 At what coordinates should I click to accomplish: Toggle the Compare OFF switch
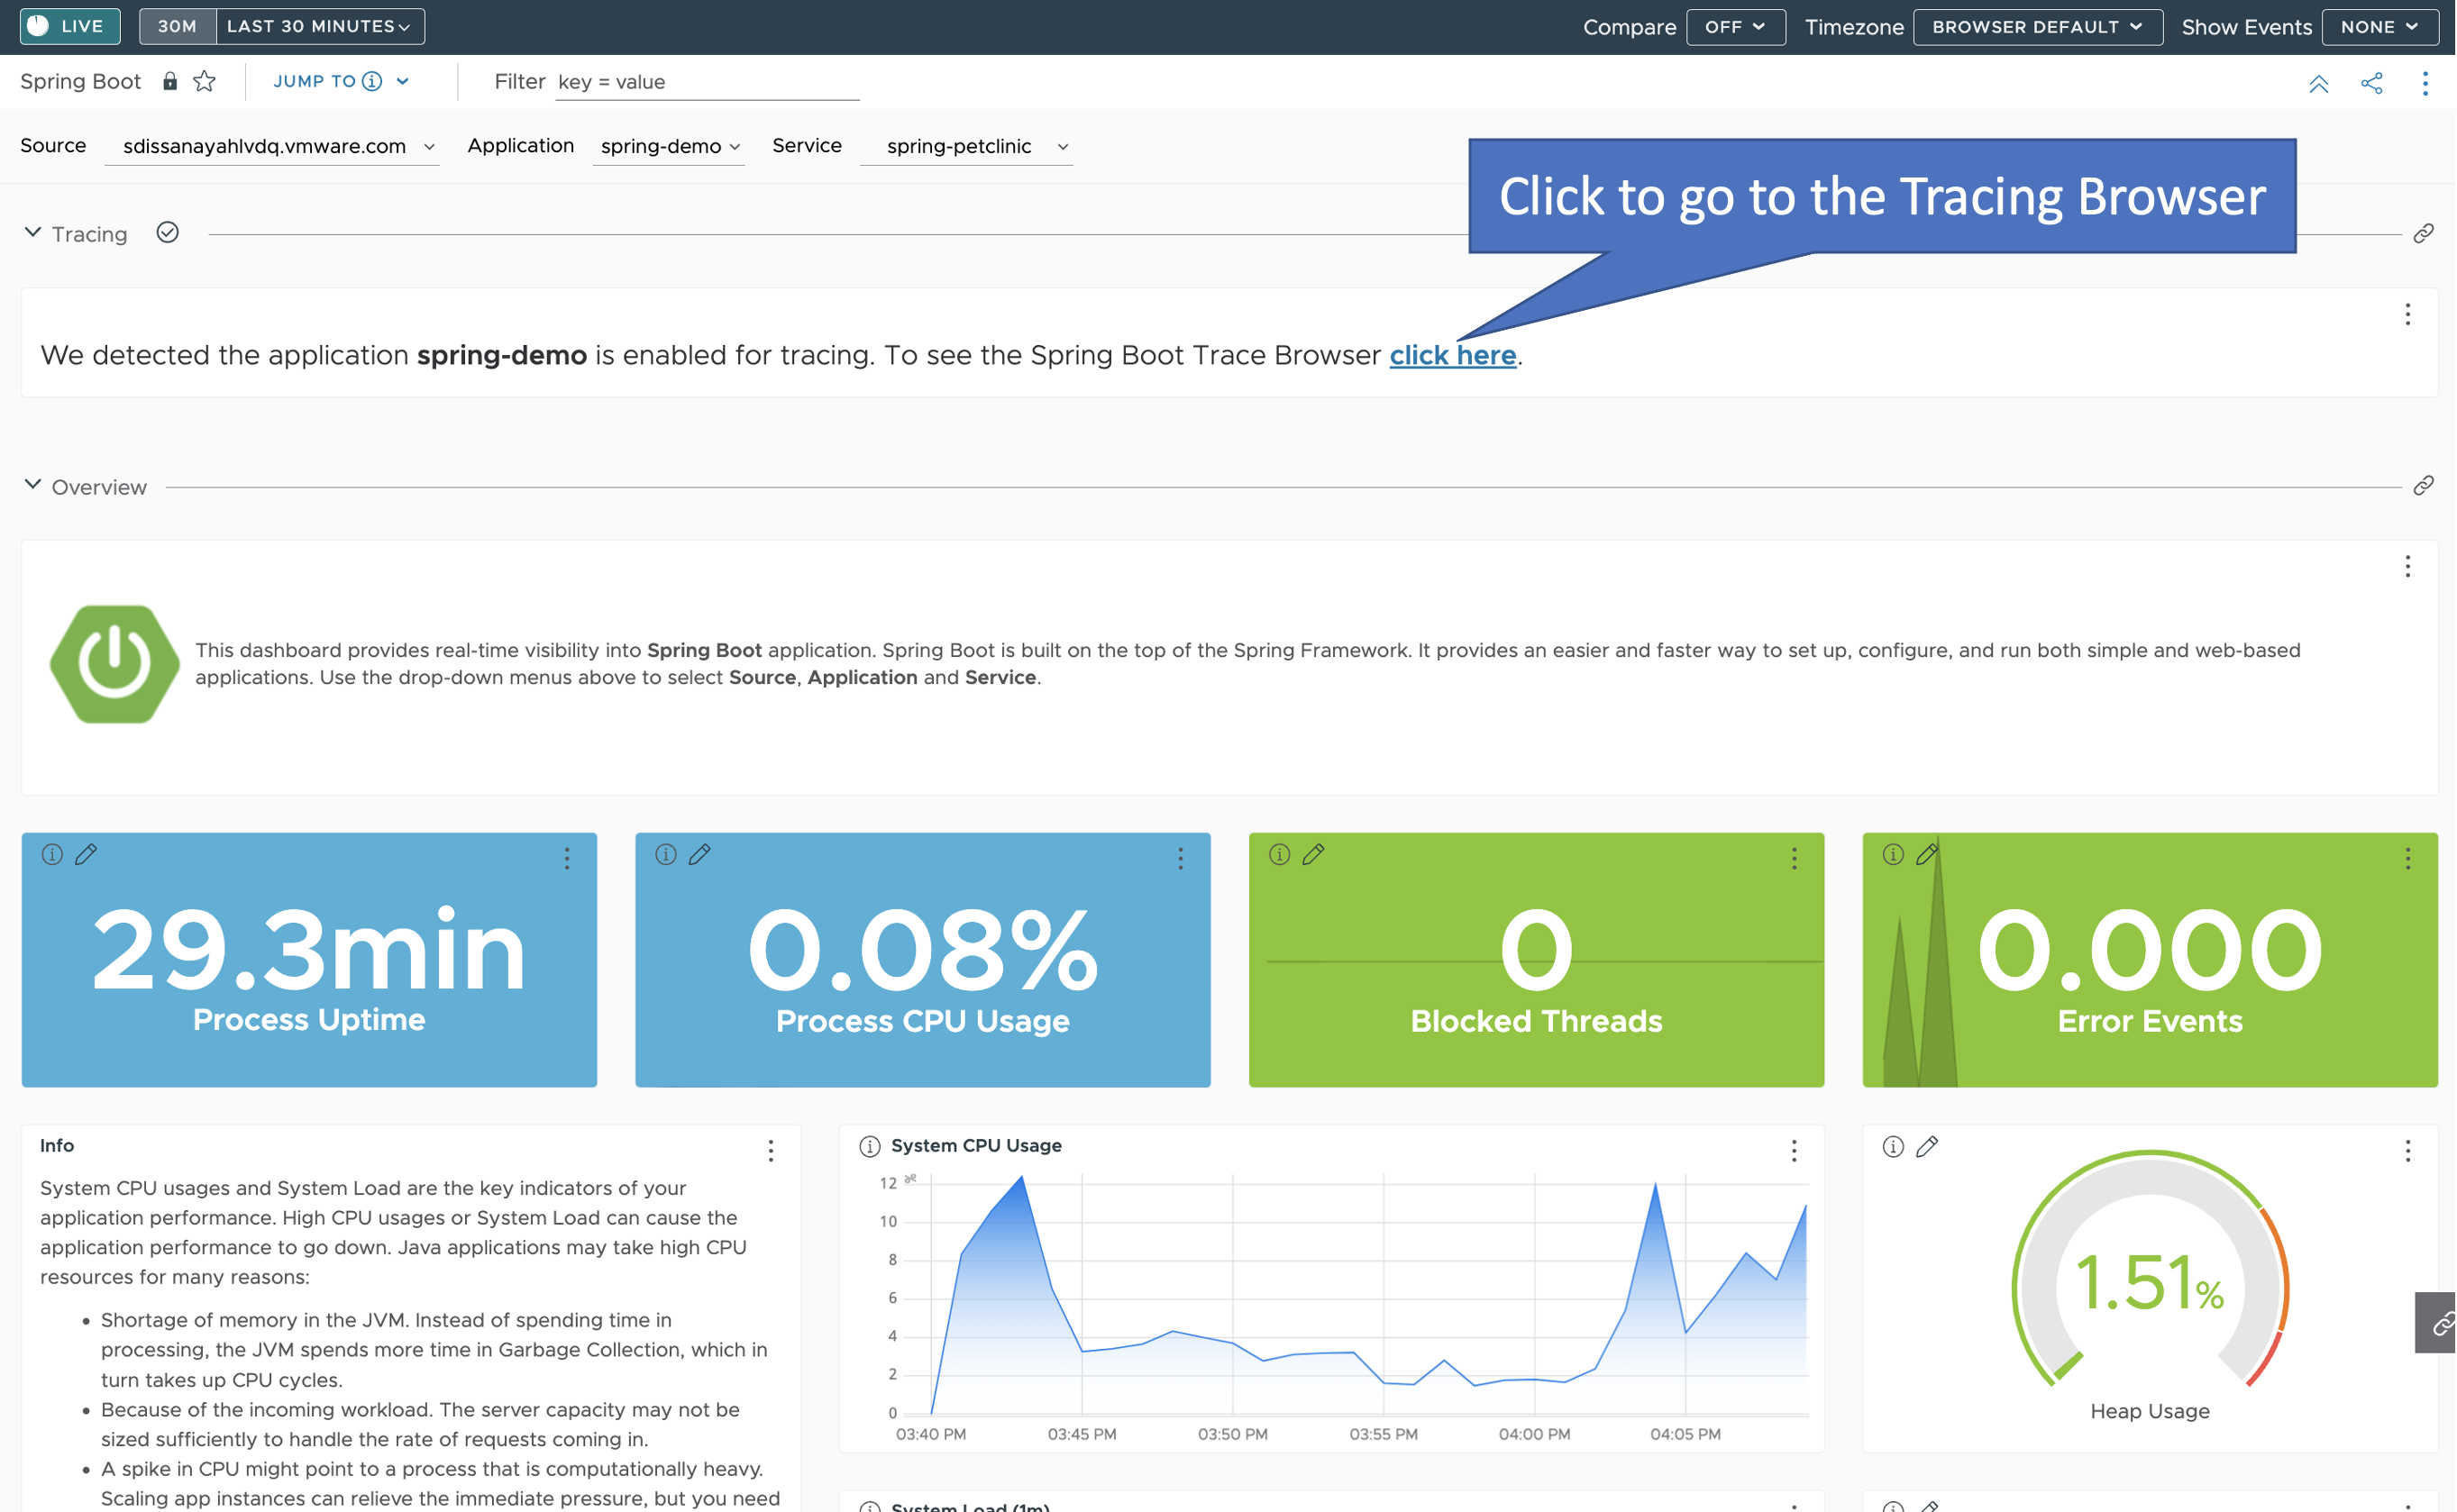pos(1734,26)
